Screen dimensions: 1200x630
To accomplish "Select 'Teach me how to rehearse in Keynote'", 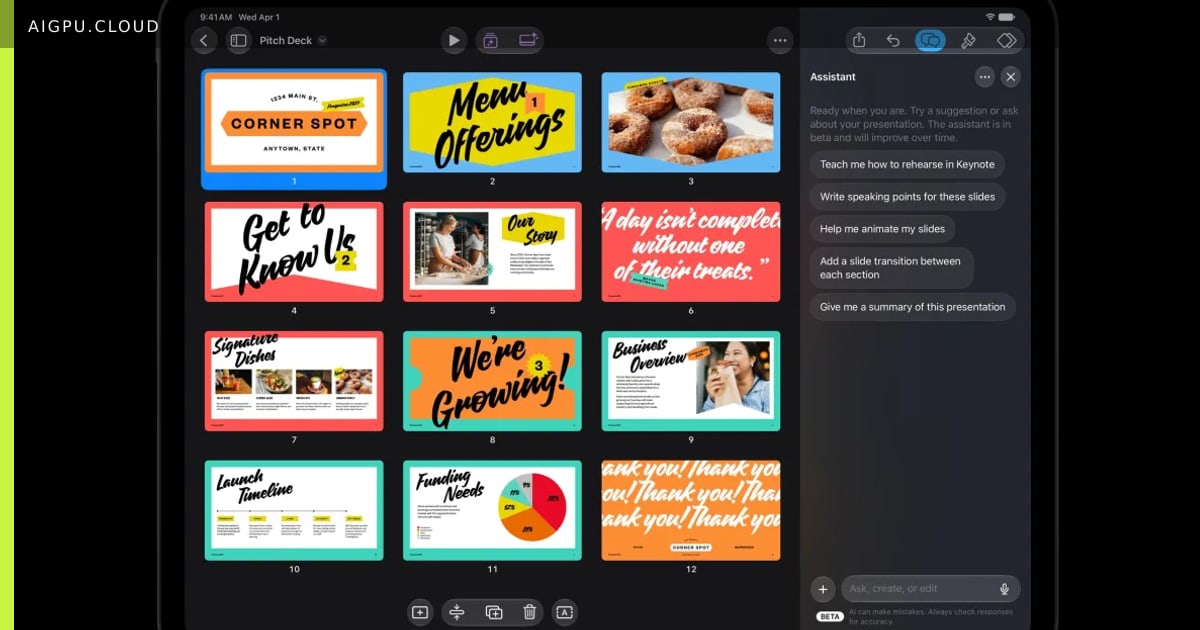I will [x=907, y=165].
